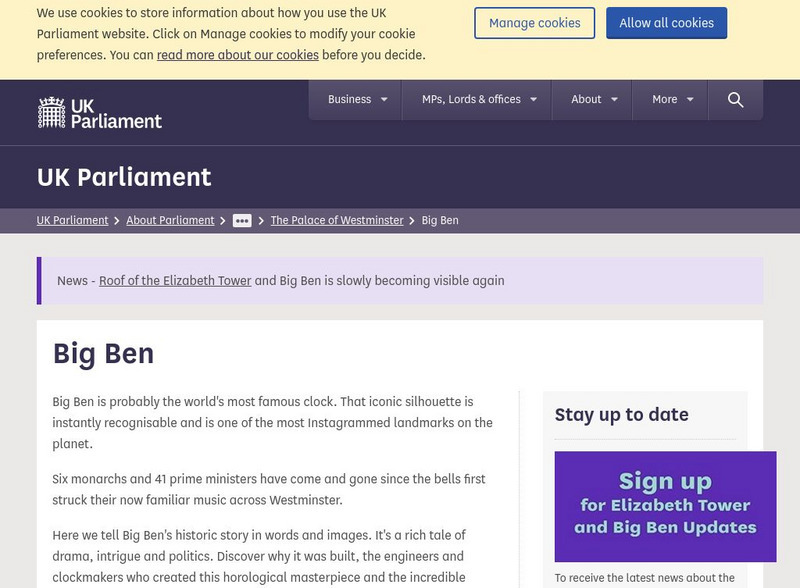The height and width of the screenshot is (588, 800).
Task: Go to UK Parliament breadcrumb link
Action: pos(72,220)
